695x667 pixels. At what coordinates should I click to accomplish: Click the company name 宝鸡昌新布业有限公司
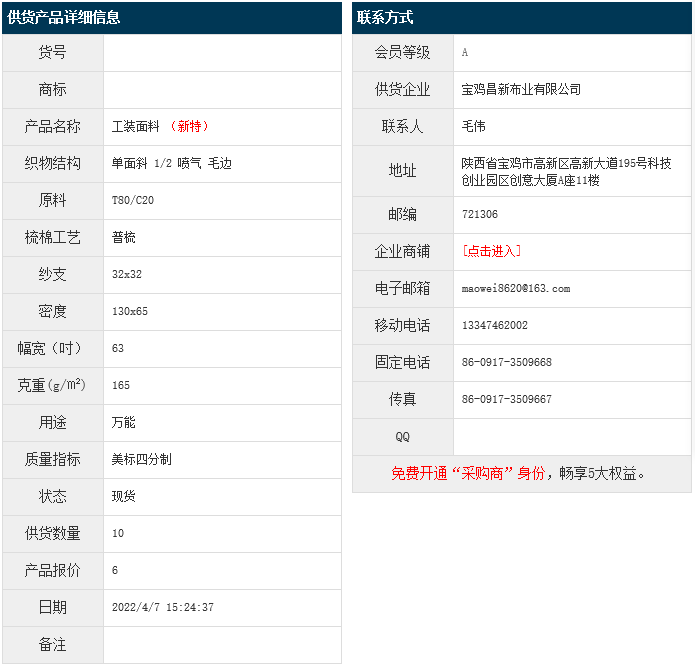pos(521,89)
